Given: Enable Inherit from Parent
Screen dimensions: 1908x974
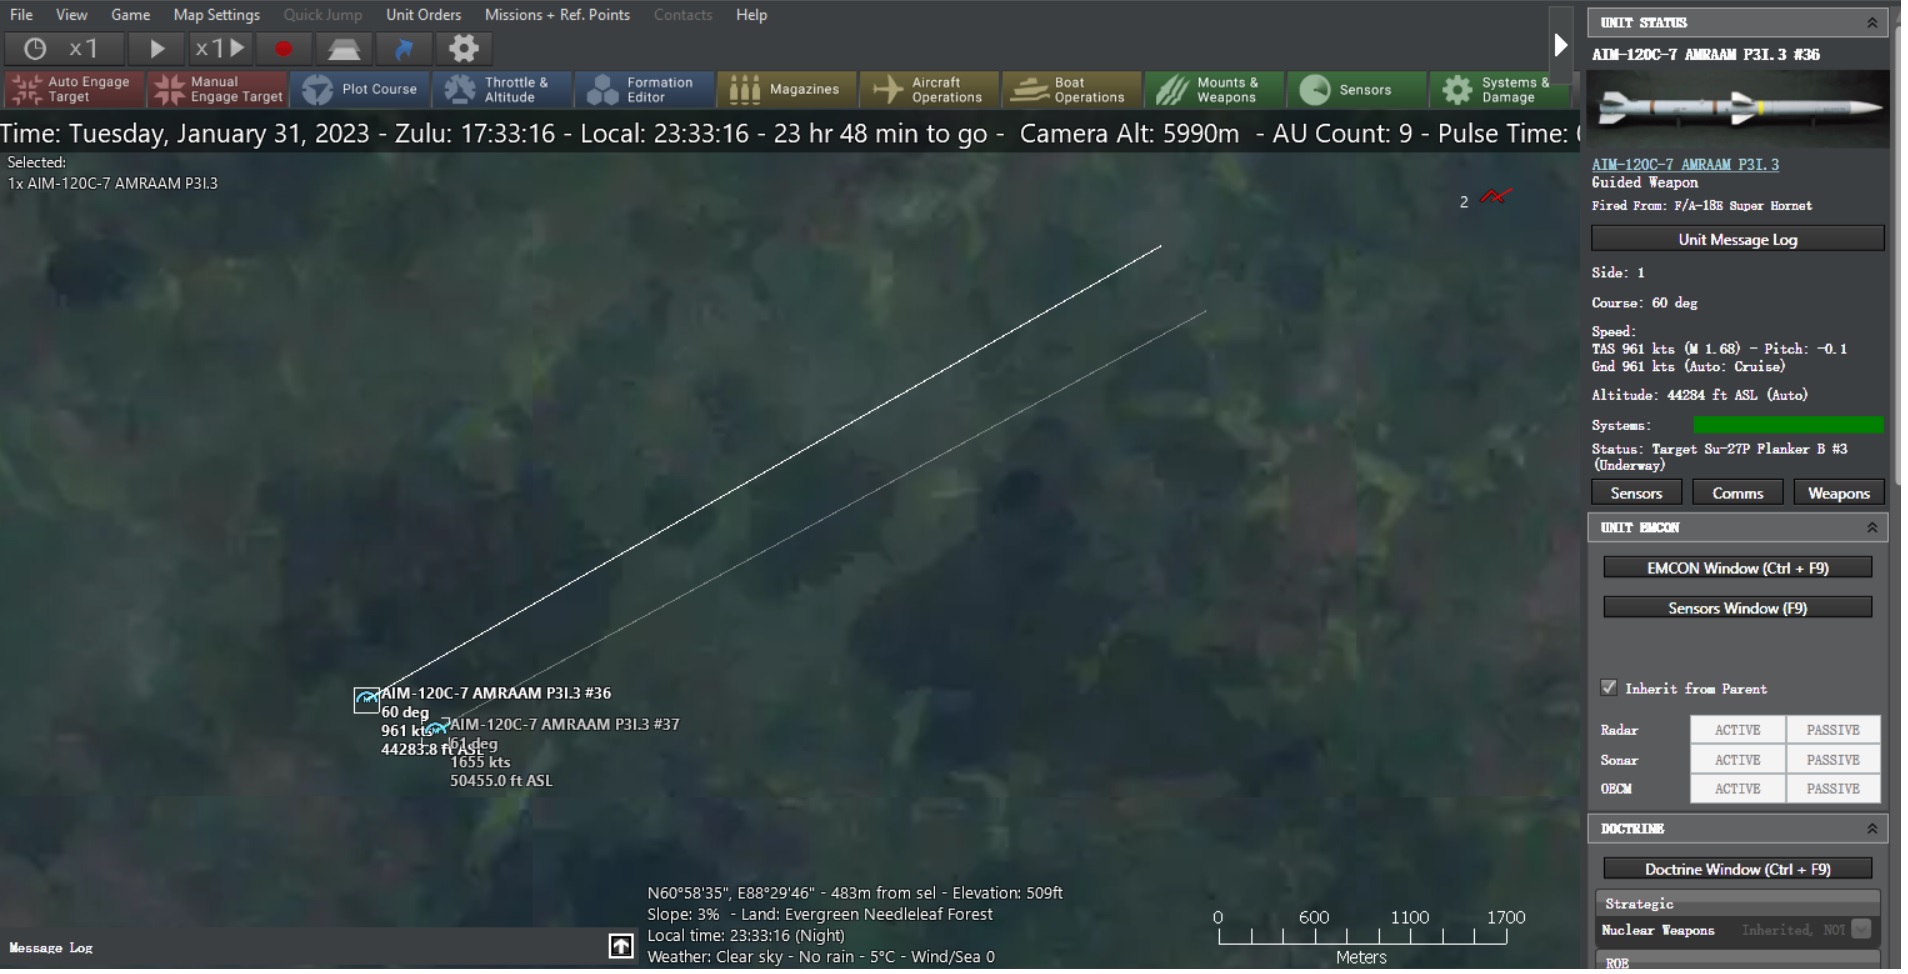Looking at the screenshot, I should pyautogui.click(x=1608, y=688).
